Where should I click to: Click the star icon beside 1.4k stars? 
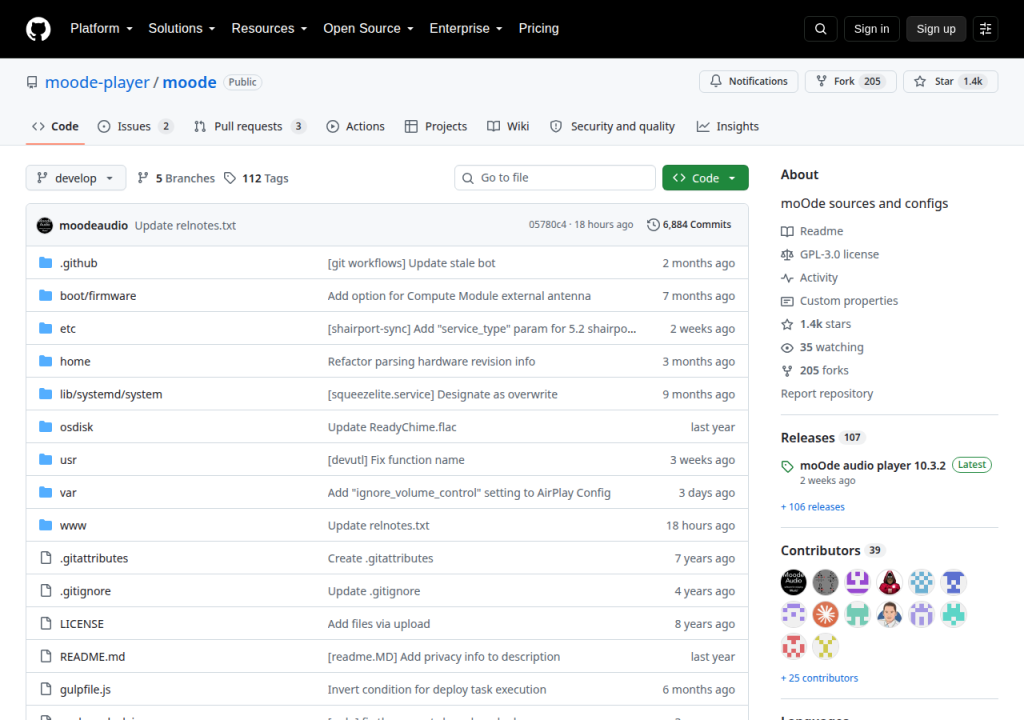tap(787, 324)
